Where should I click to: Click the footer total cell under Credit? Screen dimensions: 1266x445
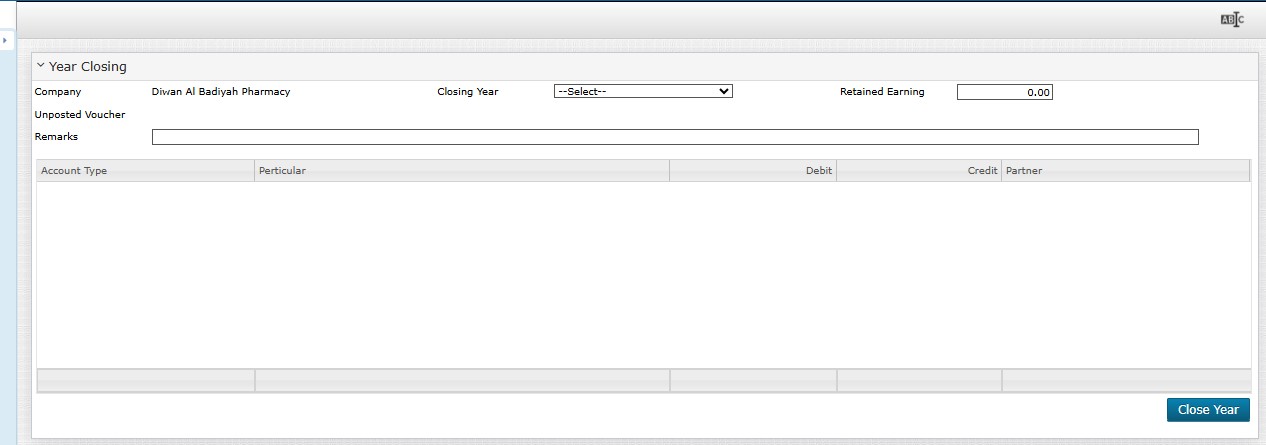[918, 380]
